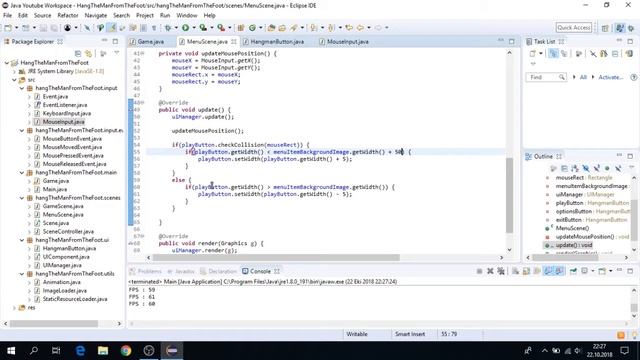Click the Back navigation arrow in toolbar
The image size is (640, 360).
pos(360,28)
